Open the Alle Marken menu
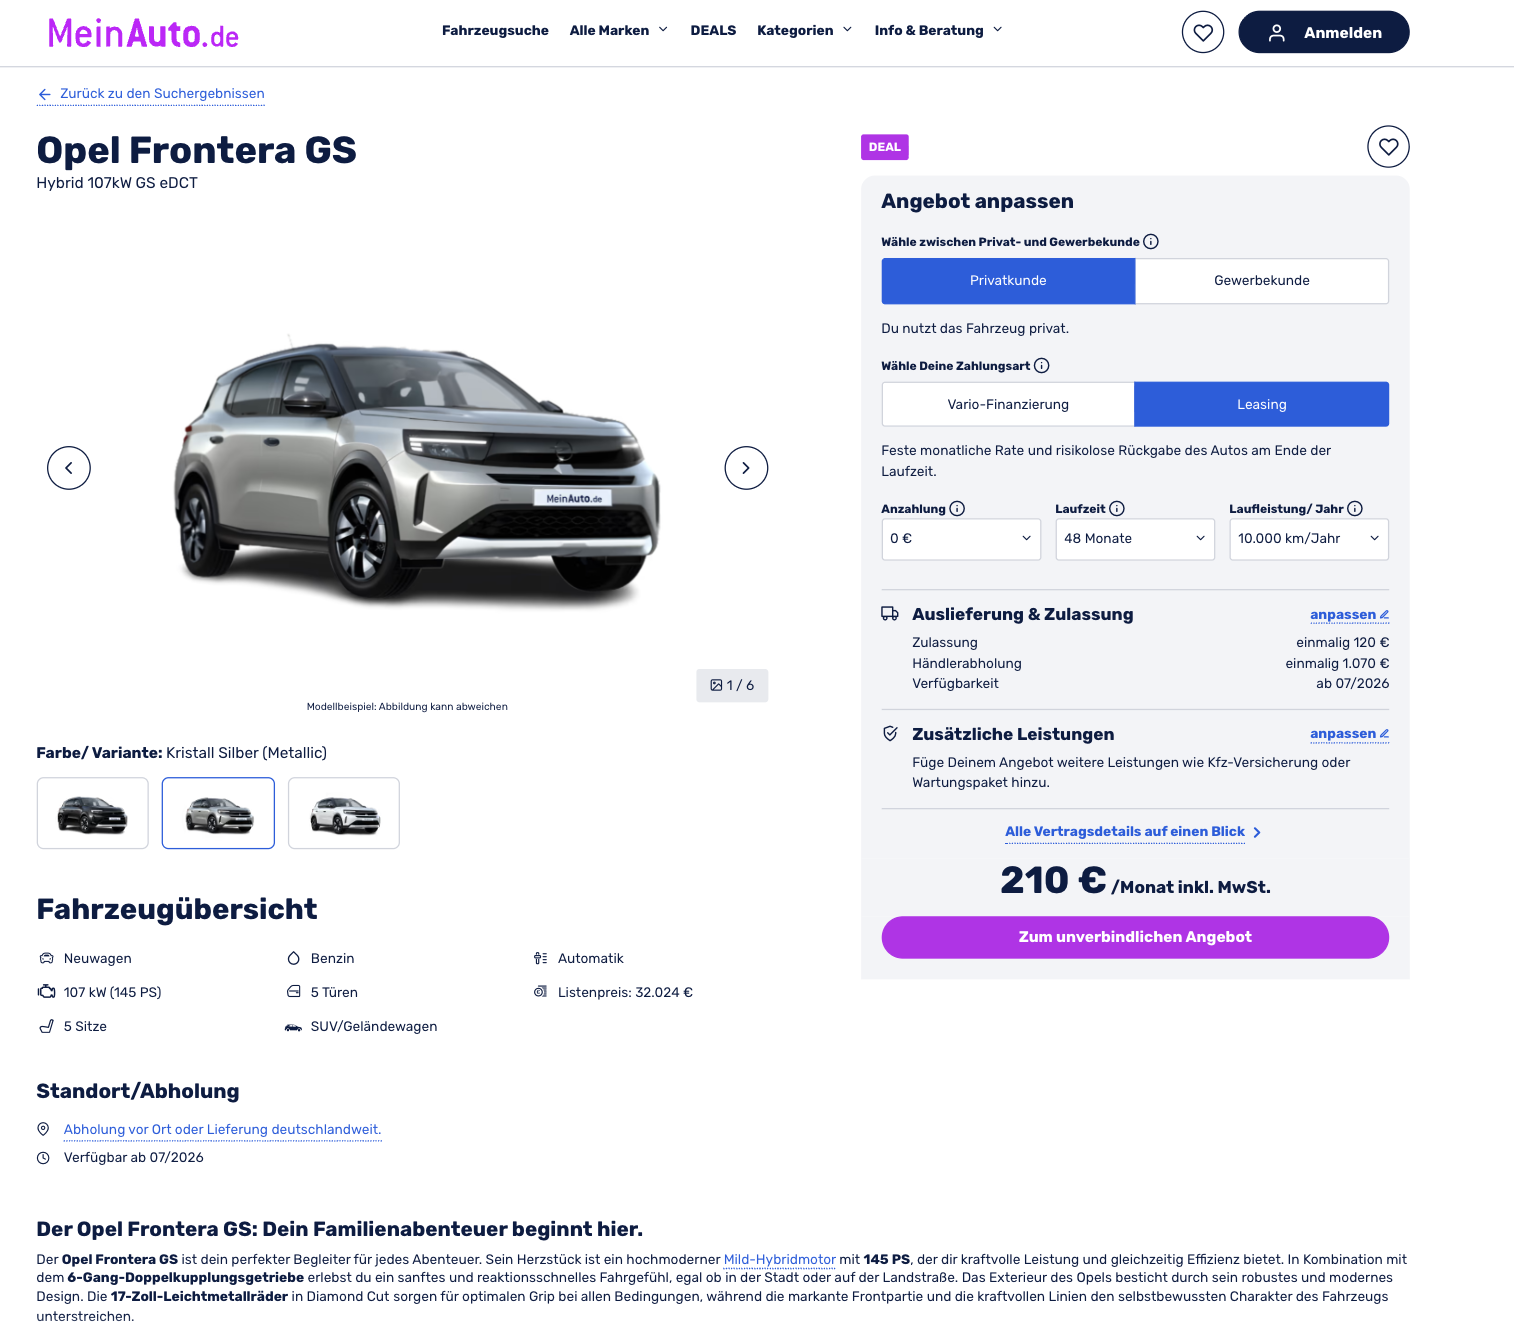1514x1336 pixels. (x=618, y=30)
